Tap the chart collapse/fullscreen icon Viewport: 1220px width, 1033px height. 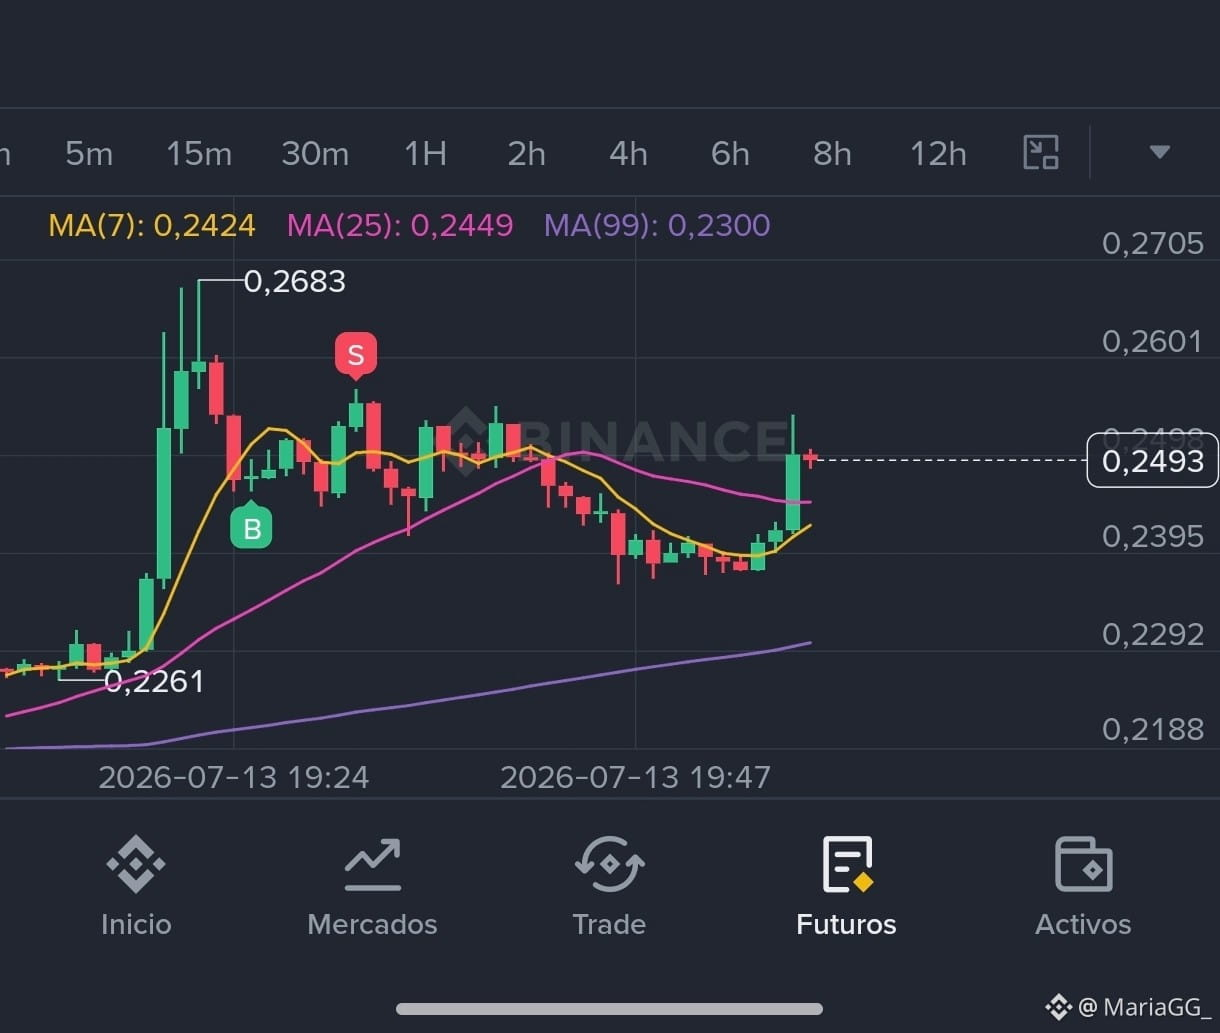pyautogui.click(x=1041, y=152)
